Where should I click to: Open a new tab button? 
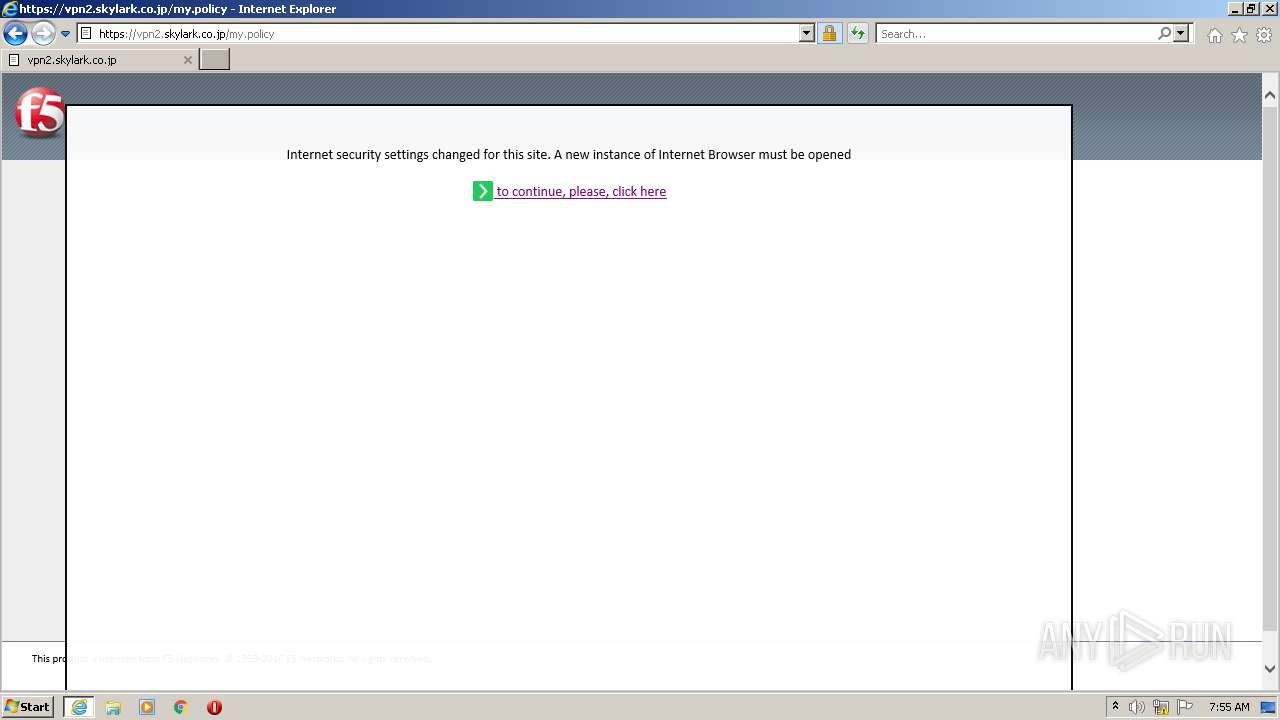[x=215, y=60]
